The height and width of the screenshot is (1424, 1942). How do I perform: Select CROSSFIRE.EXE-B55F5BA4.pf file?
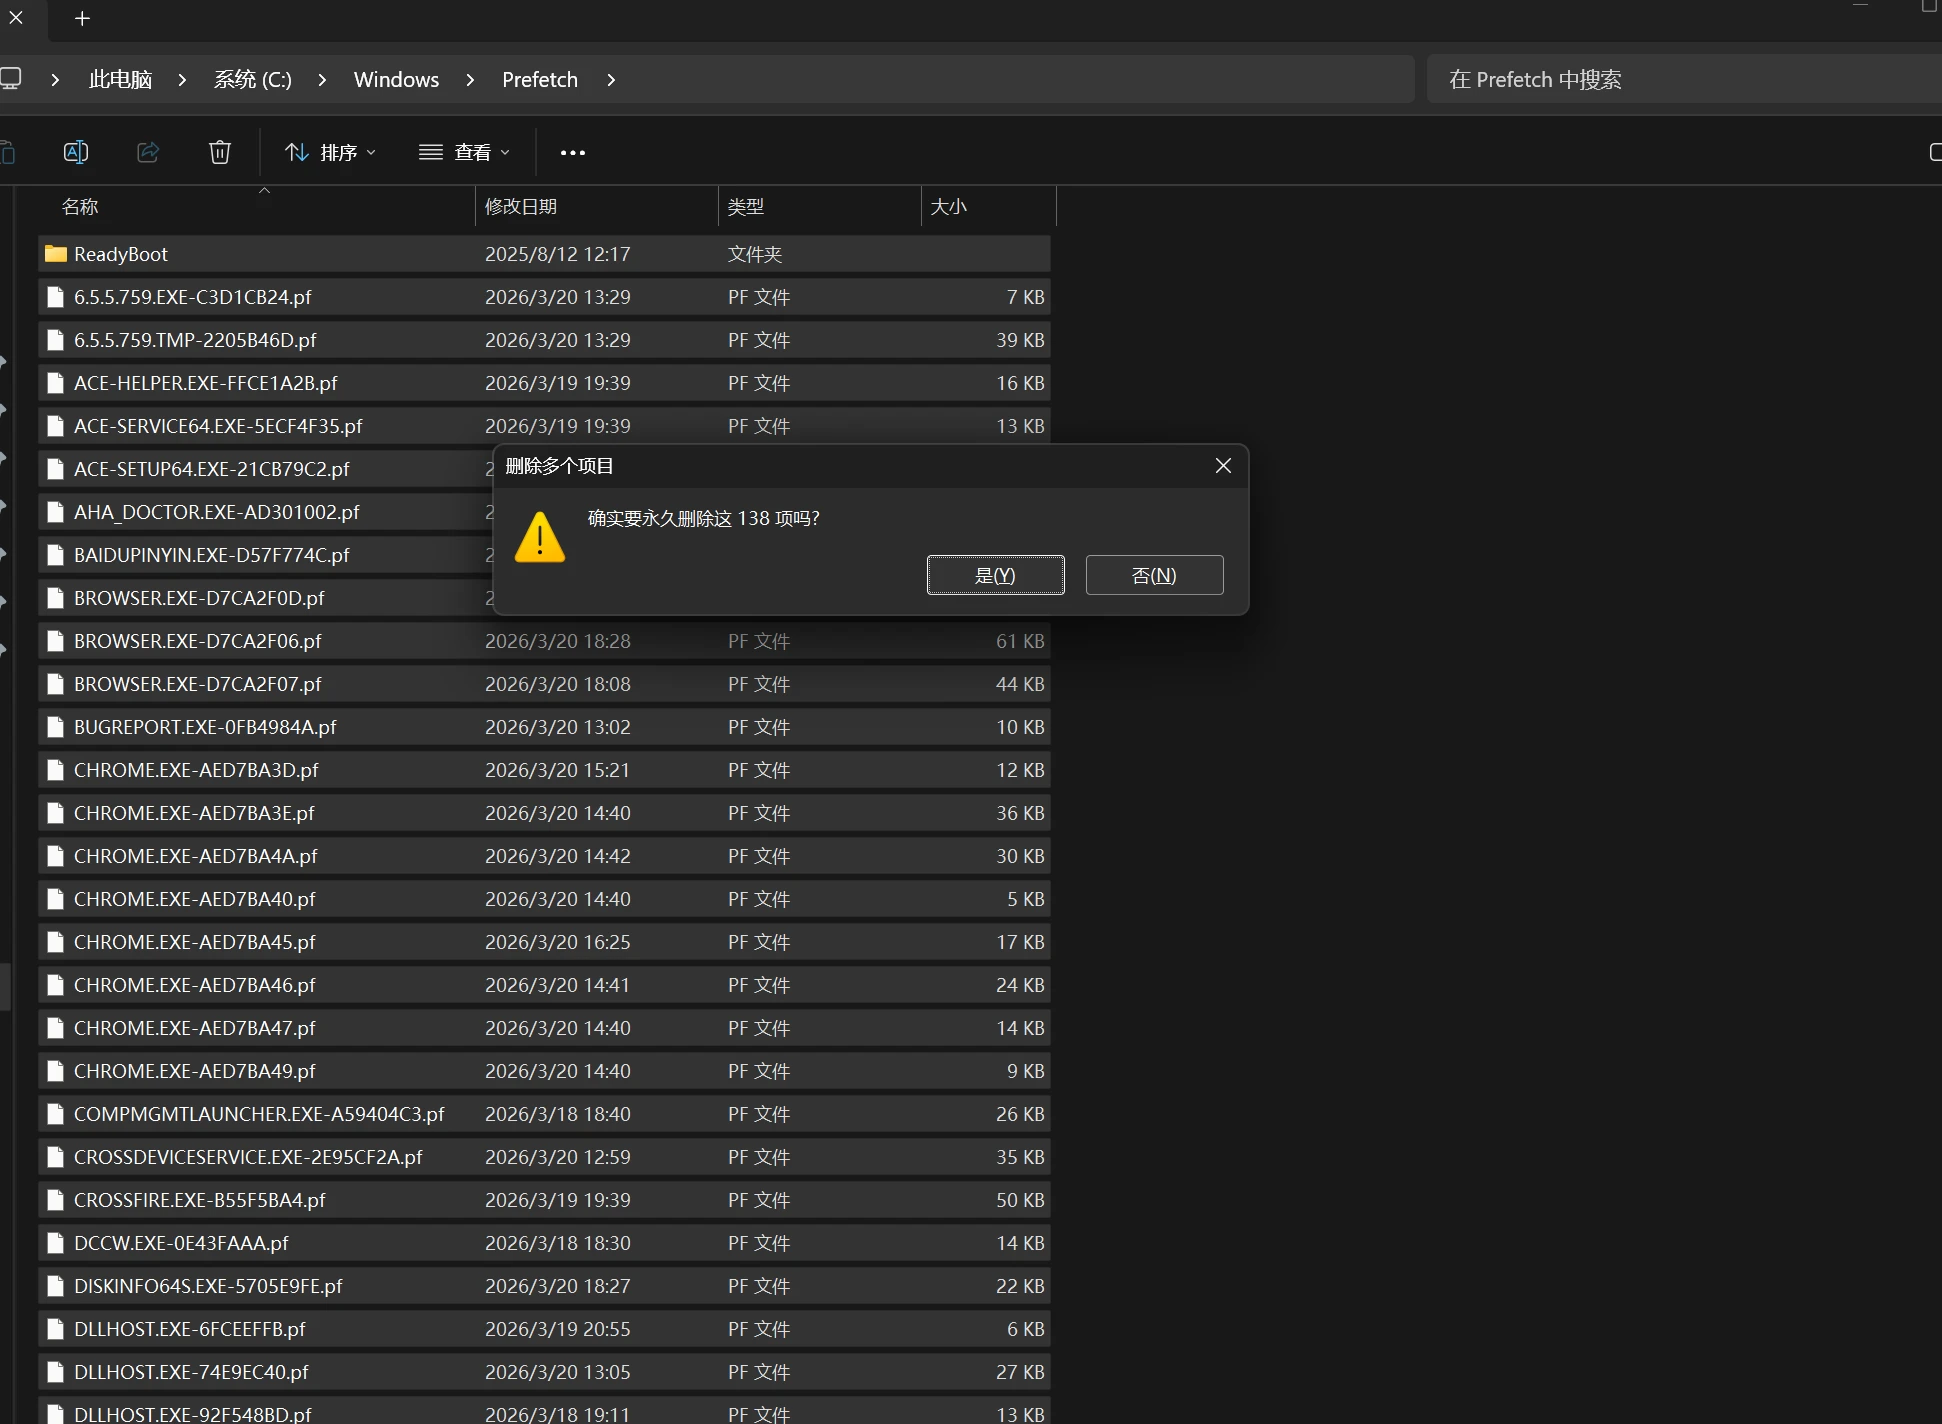tap(200, 1200)
